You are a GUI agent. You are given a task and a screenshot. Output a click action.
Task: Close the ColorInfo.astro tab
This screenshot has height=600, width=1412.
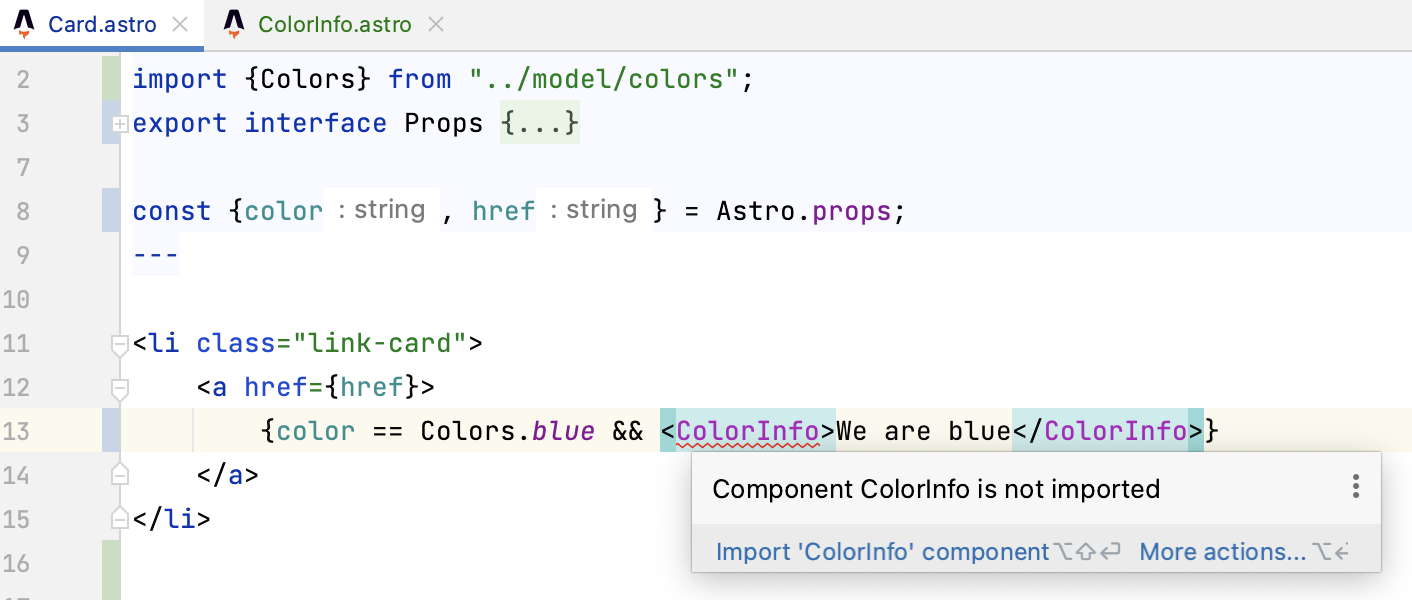(436, 25)
